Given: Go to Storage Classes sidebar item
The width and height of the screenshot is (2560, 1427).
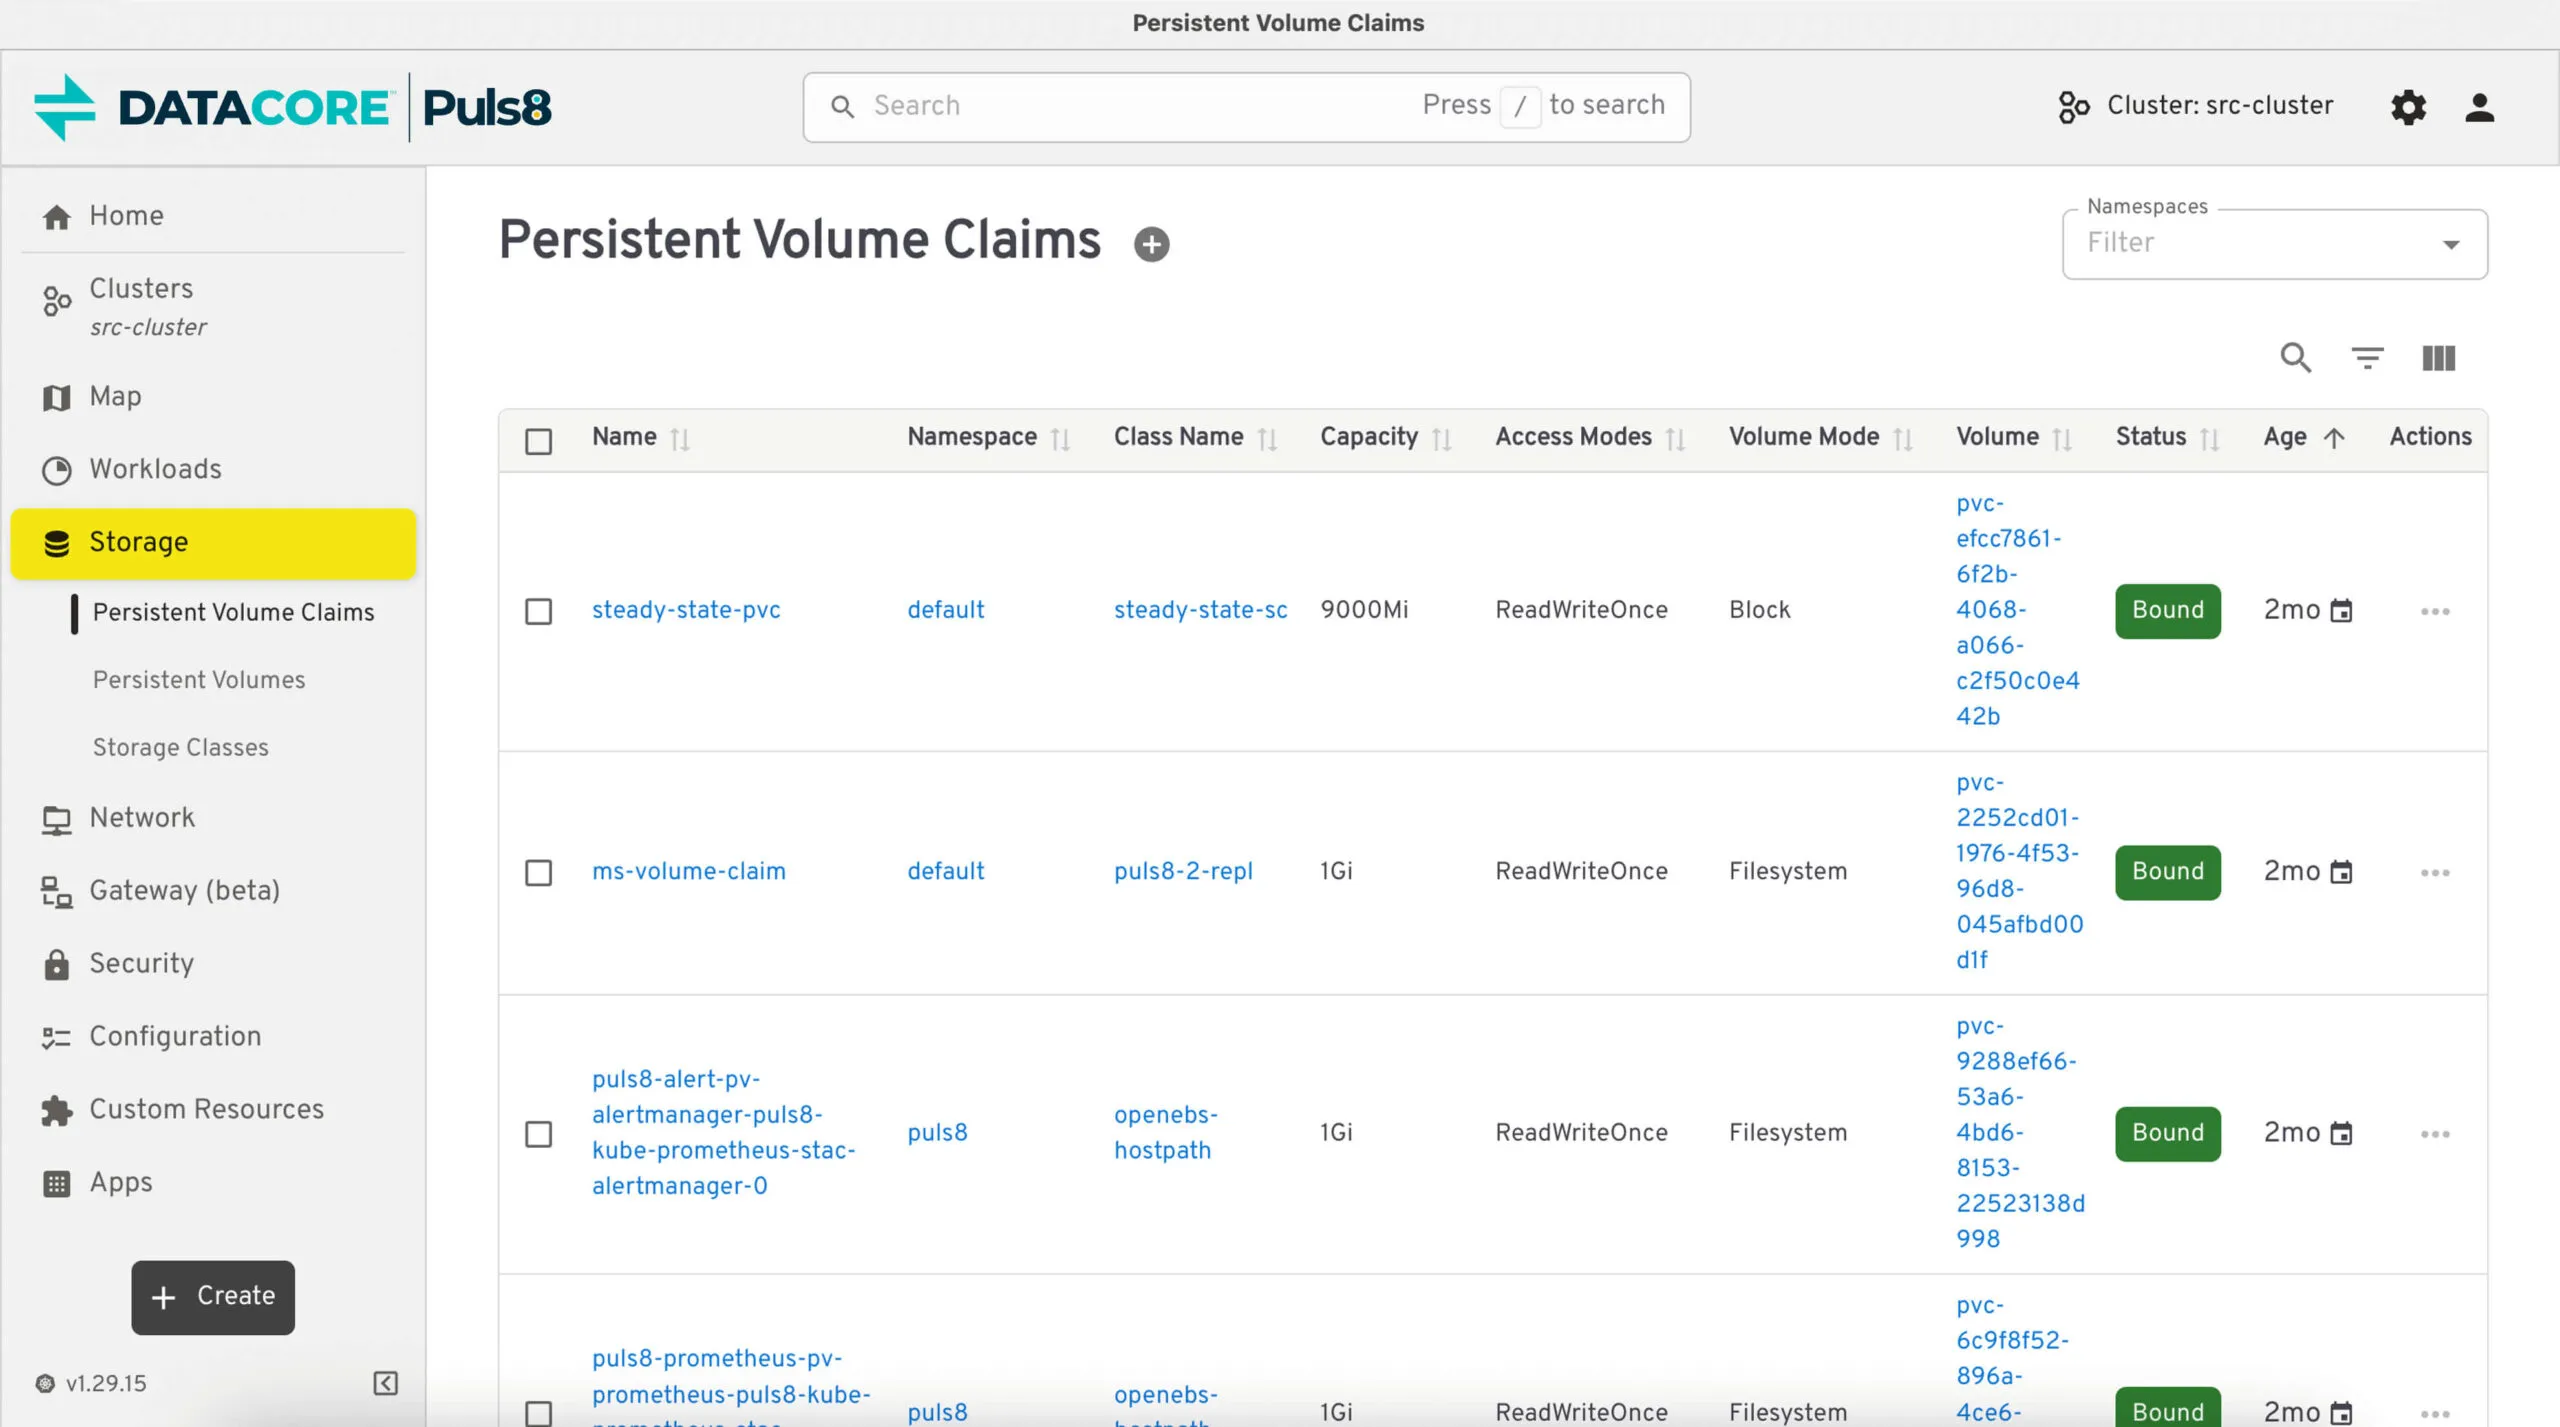Looking at the screenshot, I should 181,747.
